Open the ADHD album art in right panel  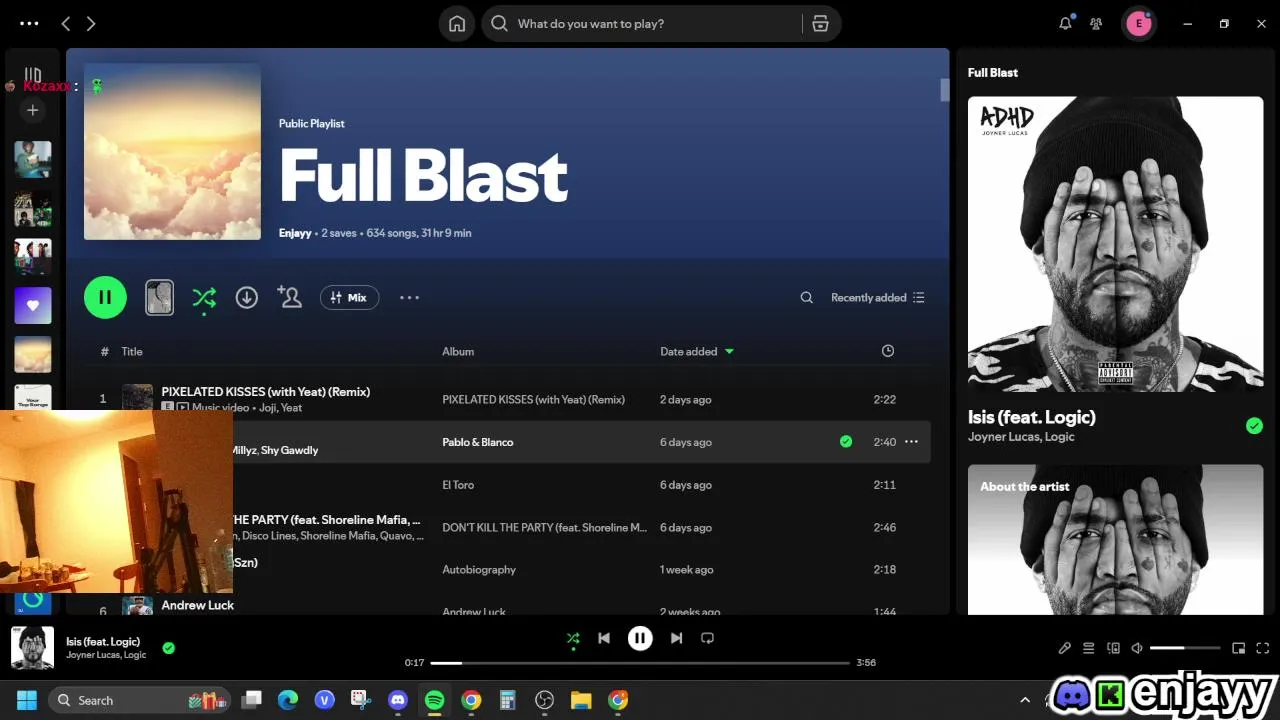pos(1115,243)
